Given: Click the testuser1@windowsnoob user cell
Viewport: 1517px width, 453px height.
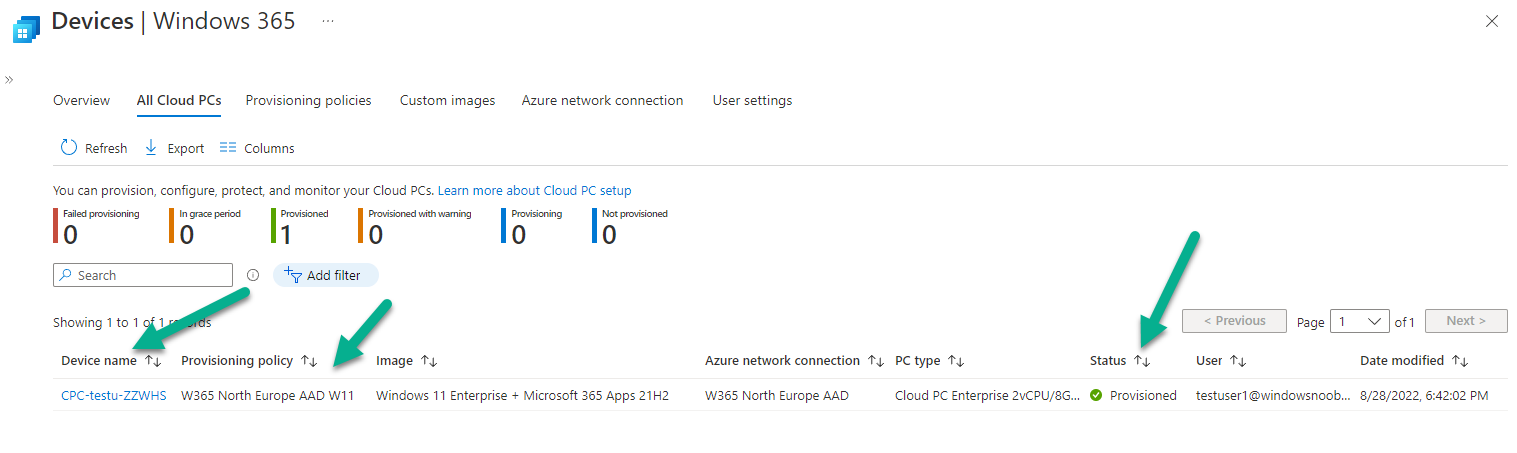Looking at the screenshot, I should point(1273,395).
